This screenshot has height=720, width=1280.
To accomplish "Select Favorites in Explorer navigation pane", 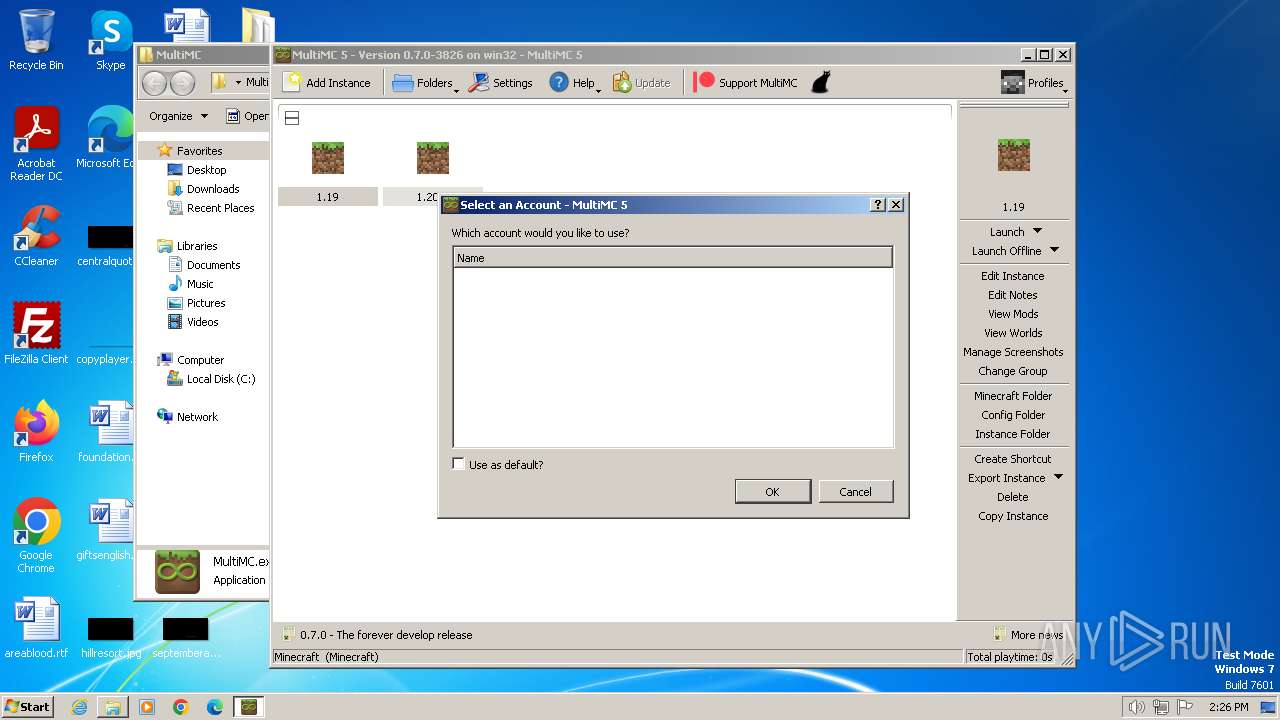I will [199, 151].
